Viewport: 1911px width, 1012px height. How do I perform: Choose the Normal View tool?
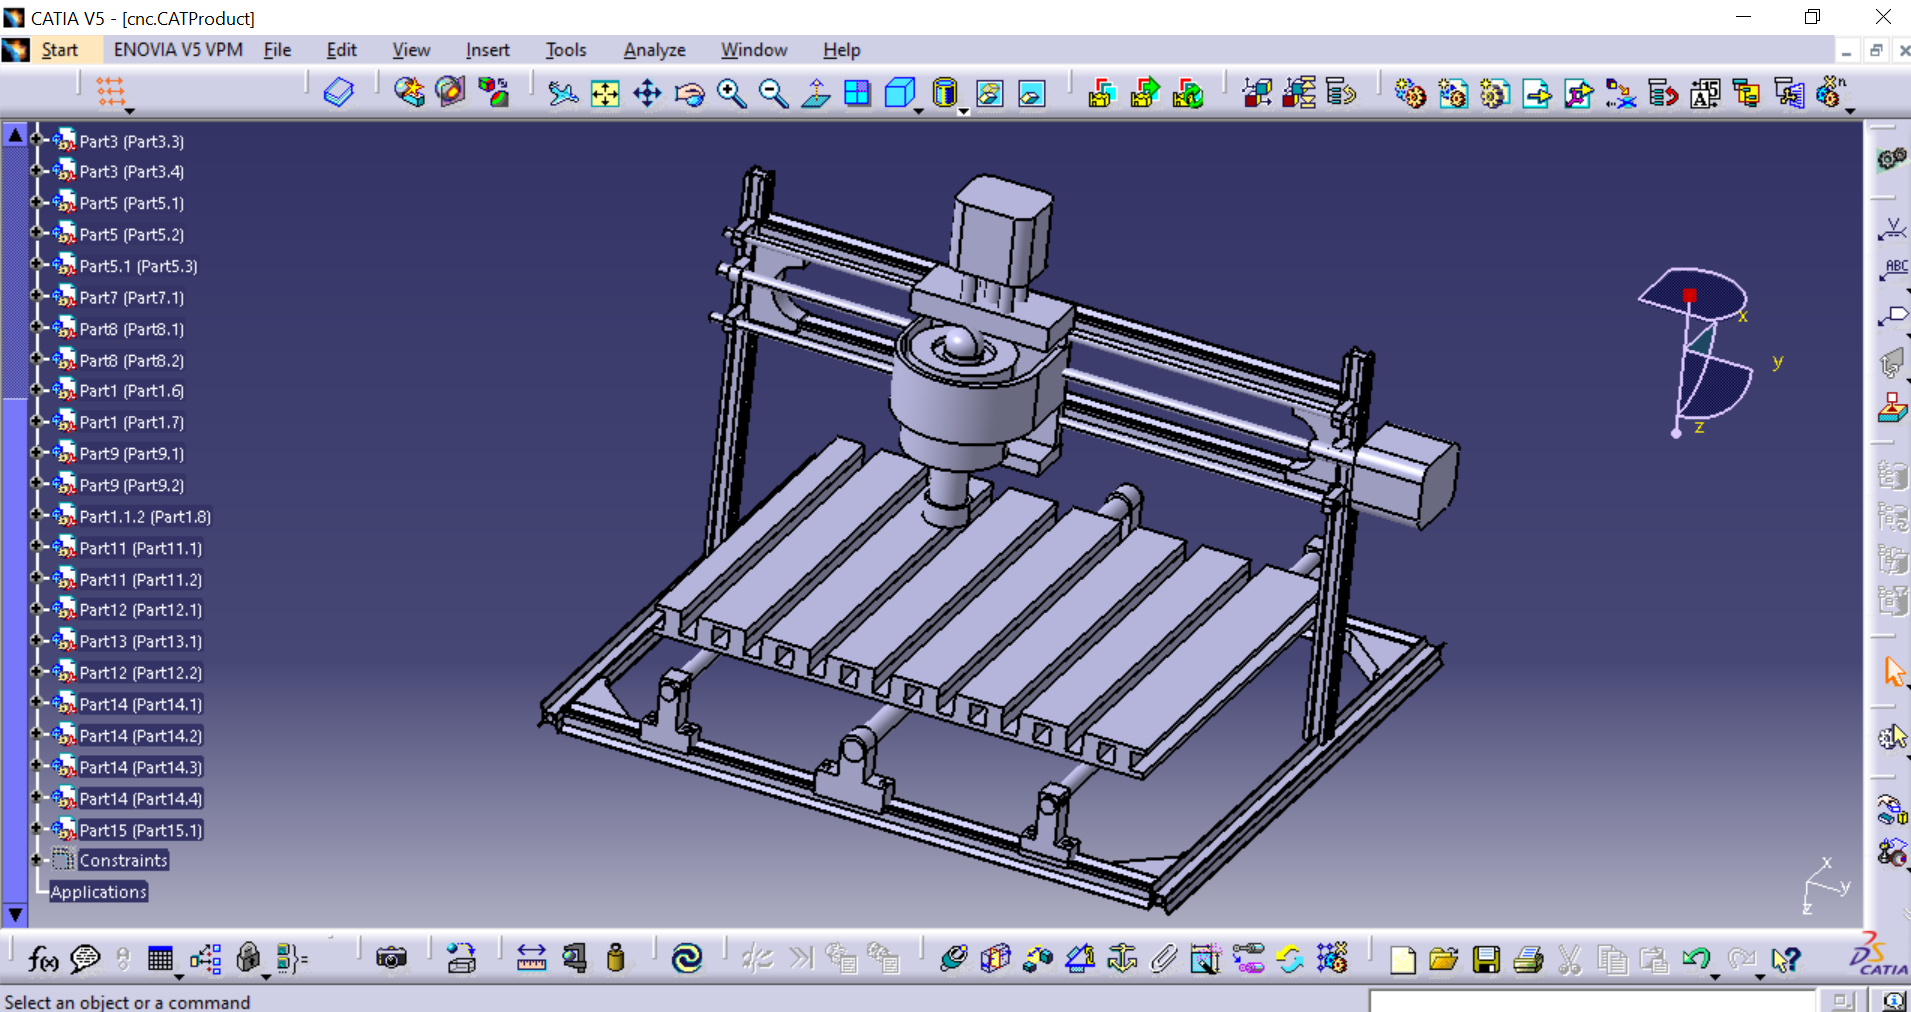815,94
